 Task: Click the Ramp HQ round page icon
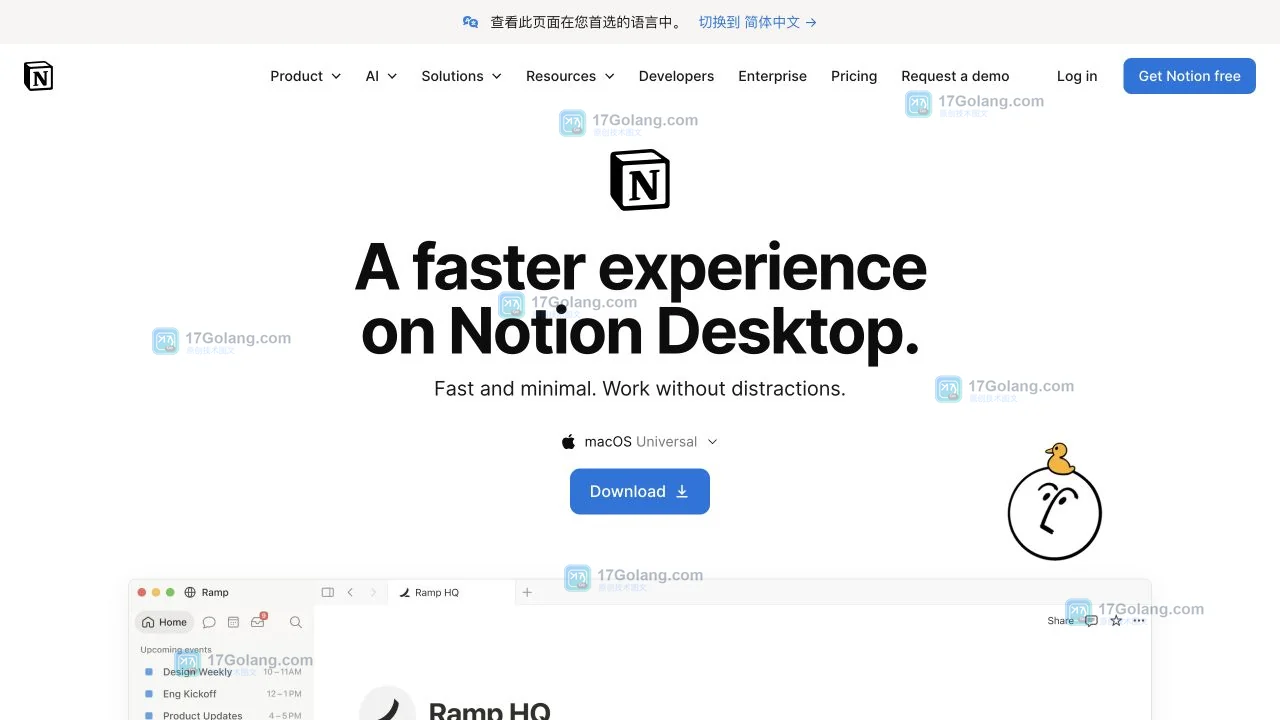(x=387, y=703)
